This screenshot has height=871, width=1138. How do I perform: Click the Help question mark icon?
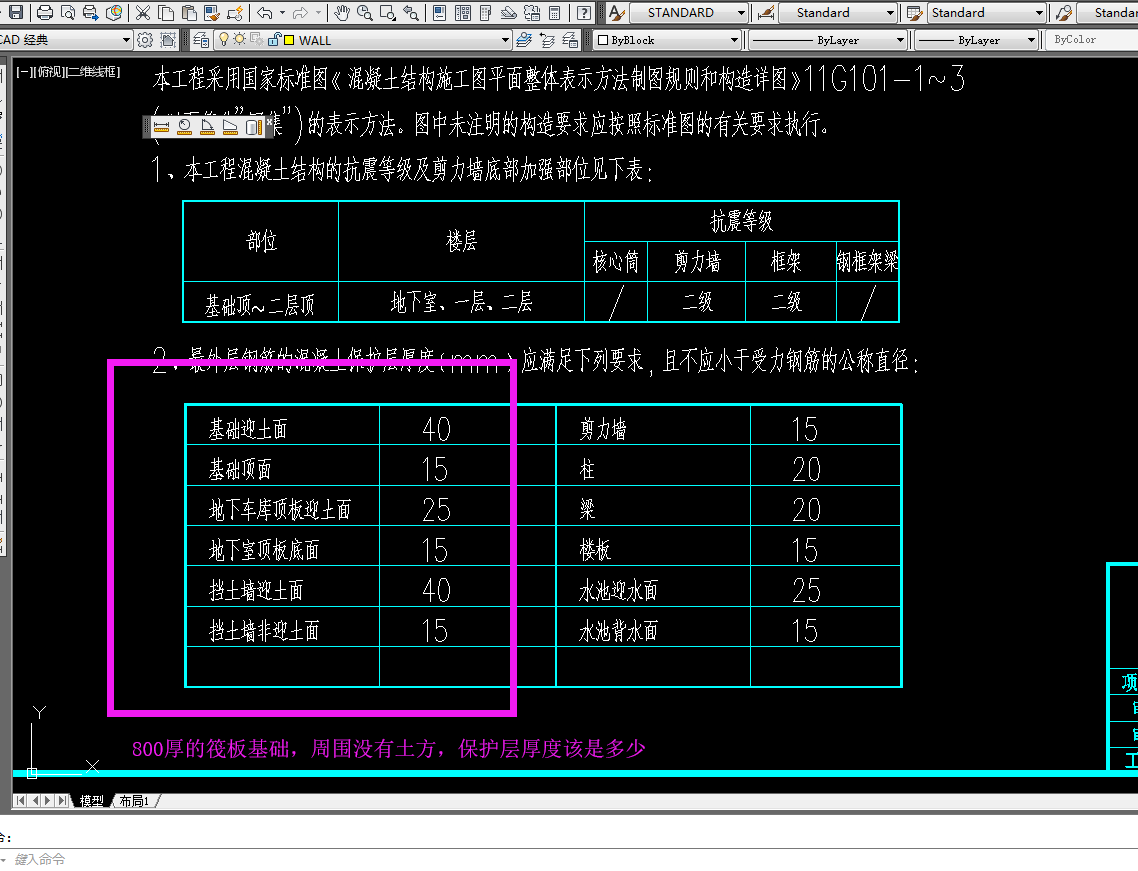(x=584, y=12)
